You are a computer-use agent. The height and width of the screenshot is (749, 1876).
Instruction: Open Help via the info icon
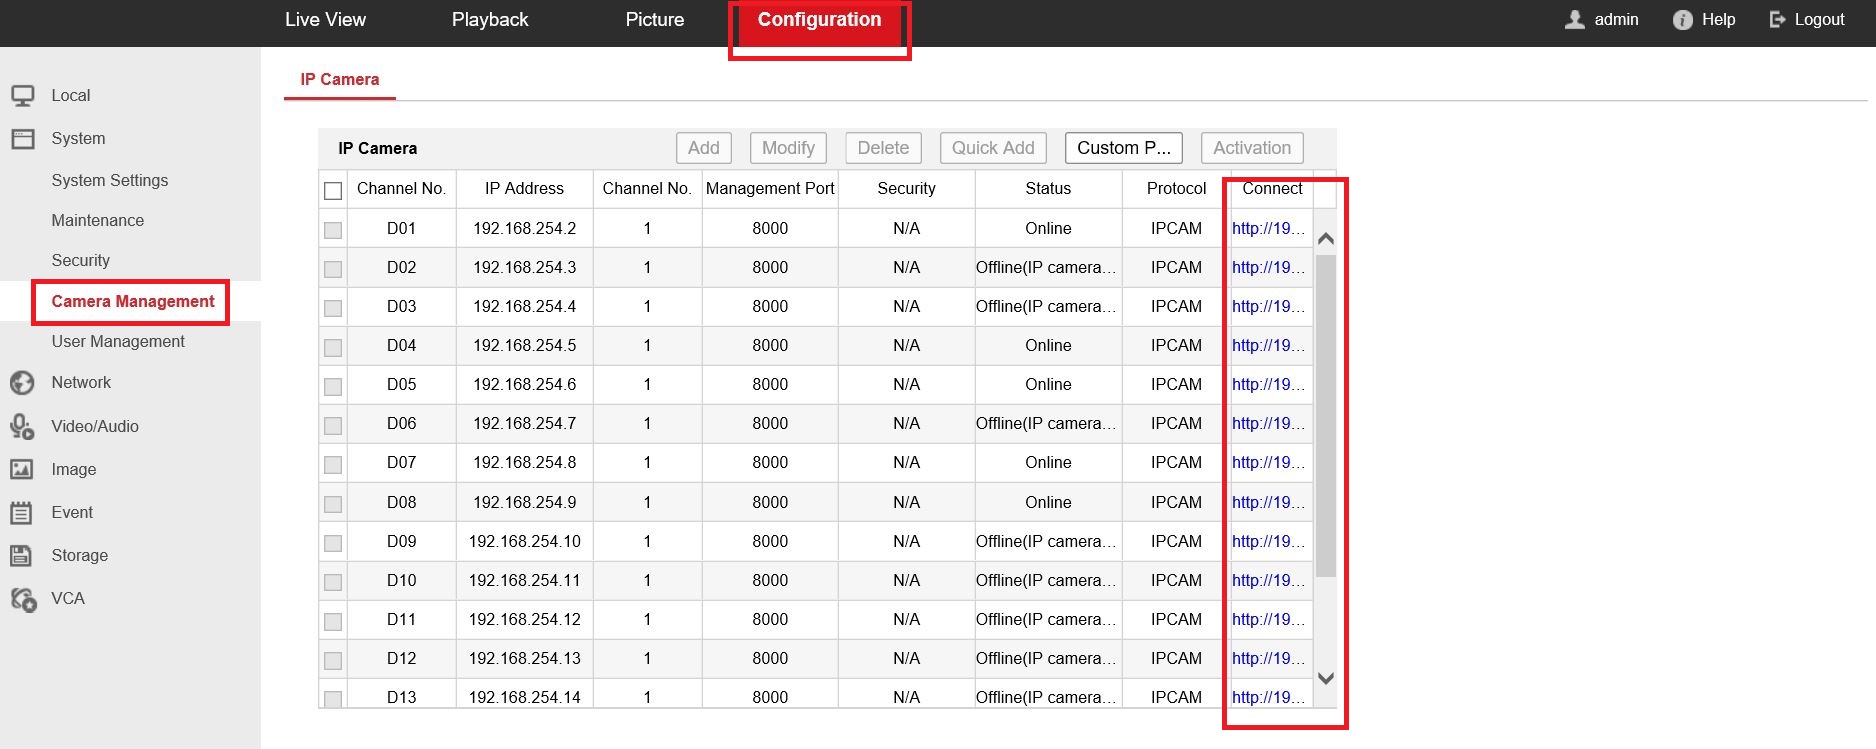[x=1682, y=20]
